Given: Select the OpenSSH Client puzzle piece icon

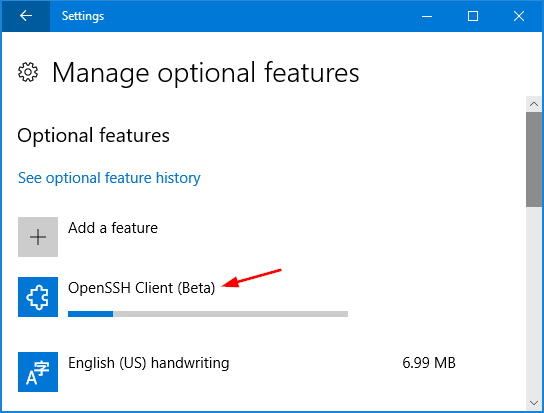Looking at the screenshot, I should click(x=38, y=297).
